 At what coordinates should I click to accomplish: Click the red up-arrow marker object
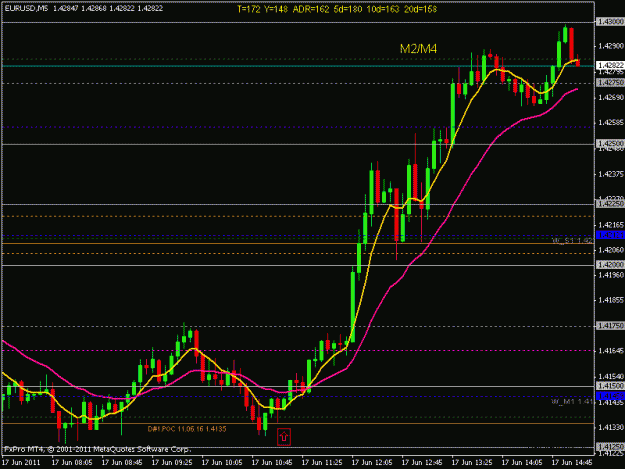tap(284, 437)
